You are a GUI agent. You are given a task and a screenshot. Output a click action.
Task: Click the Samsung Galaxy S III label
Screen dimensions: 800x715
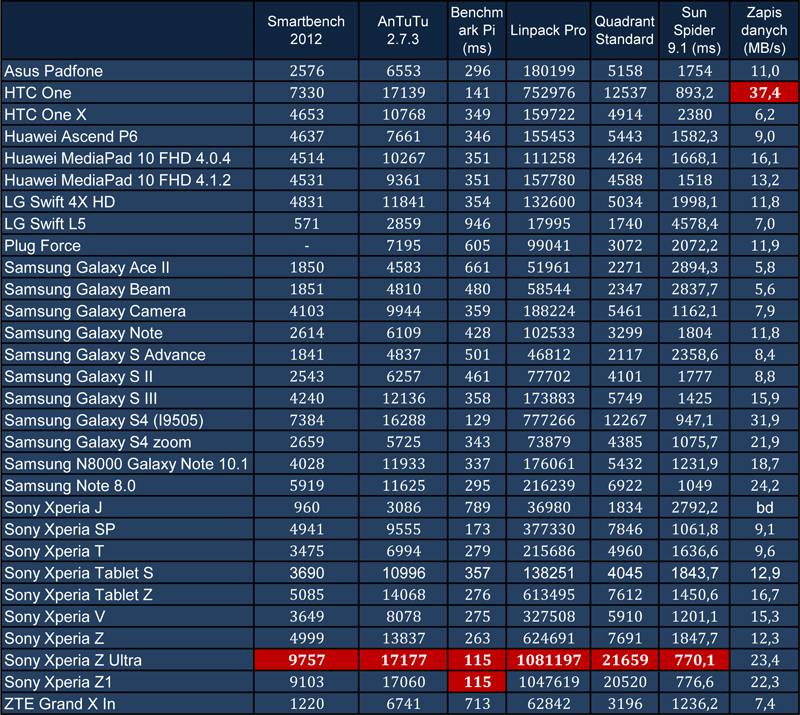click(x=81, y=399)
